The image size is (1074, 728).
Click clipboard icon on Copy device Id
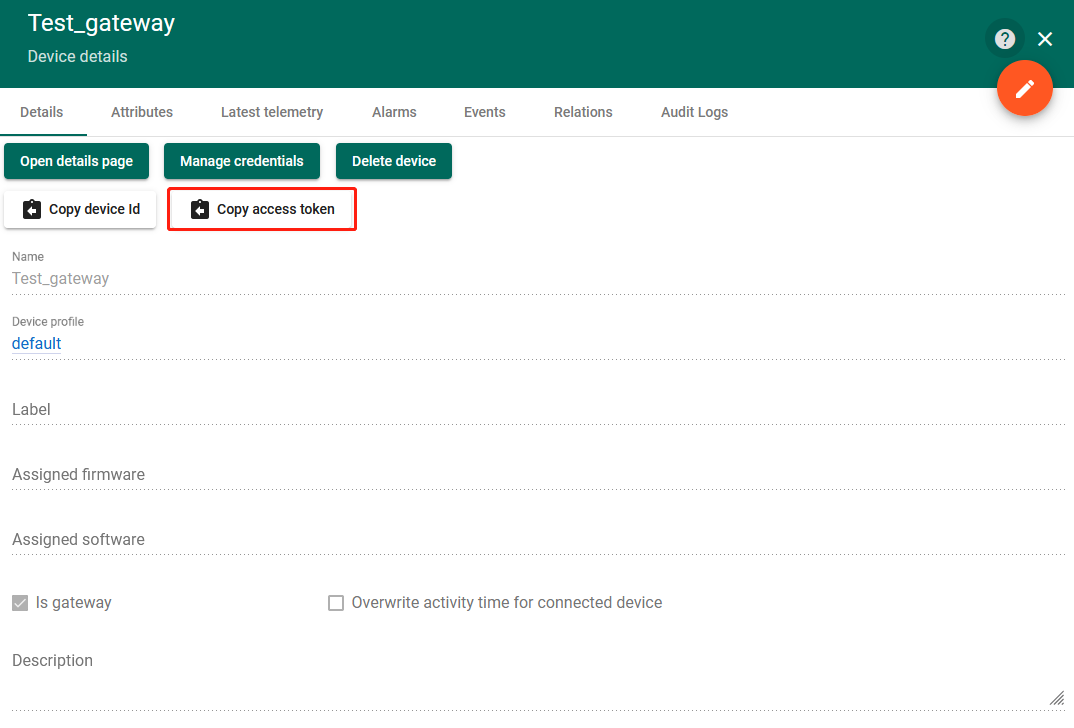(32, 210)
